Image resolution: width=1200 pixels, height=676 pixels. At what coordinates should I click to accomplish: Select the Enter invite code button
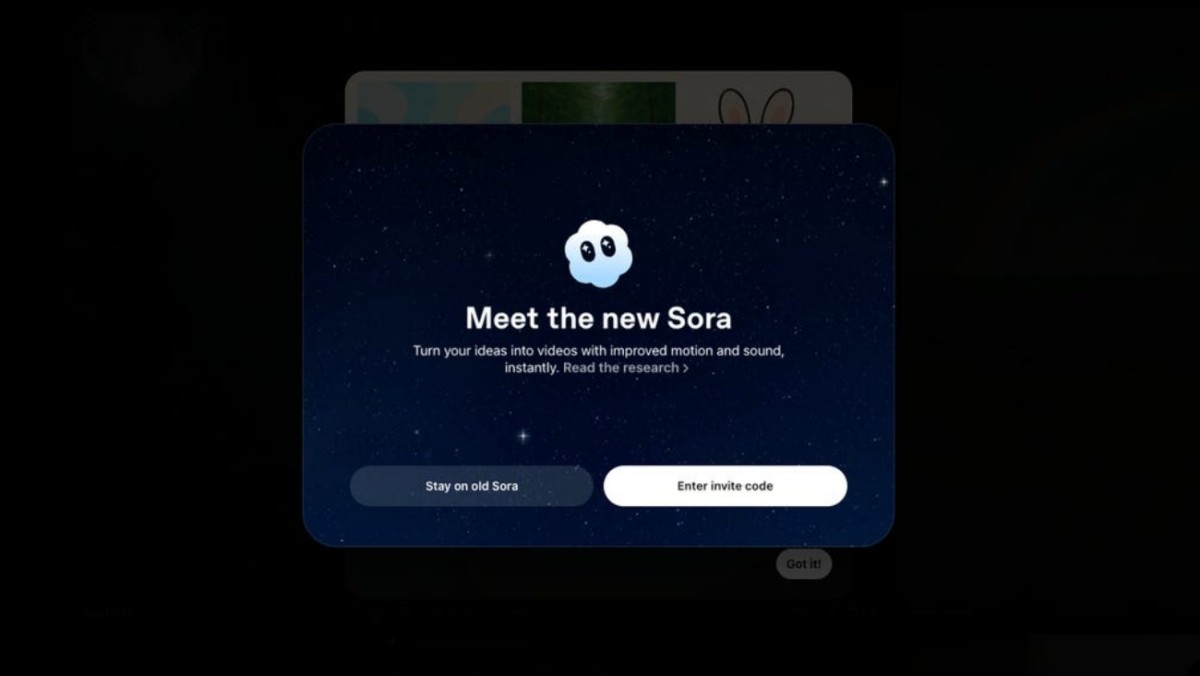coord(725,486)
